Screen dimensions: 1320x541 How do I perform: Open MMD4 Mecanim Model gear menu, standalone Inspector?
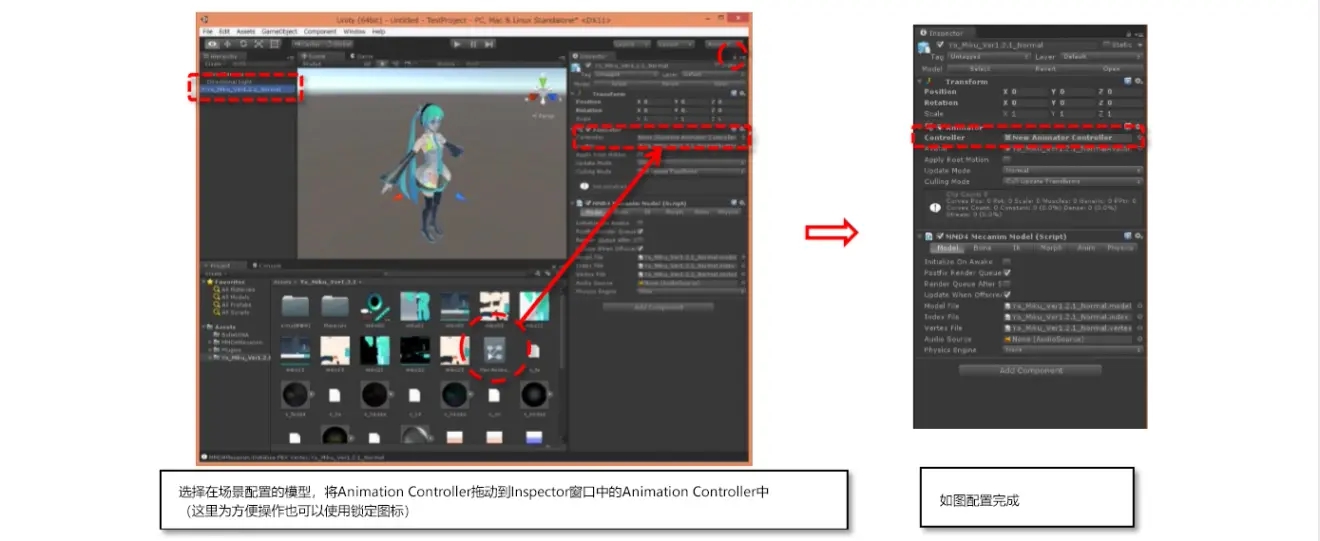coord(1139,236)
